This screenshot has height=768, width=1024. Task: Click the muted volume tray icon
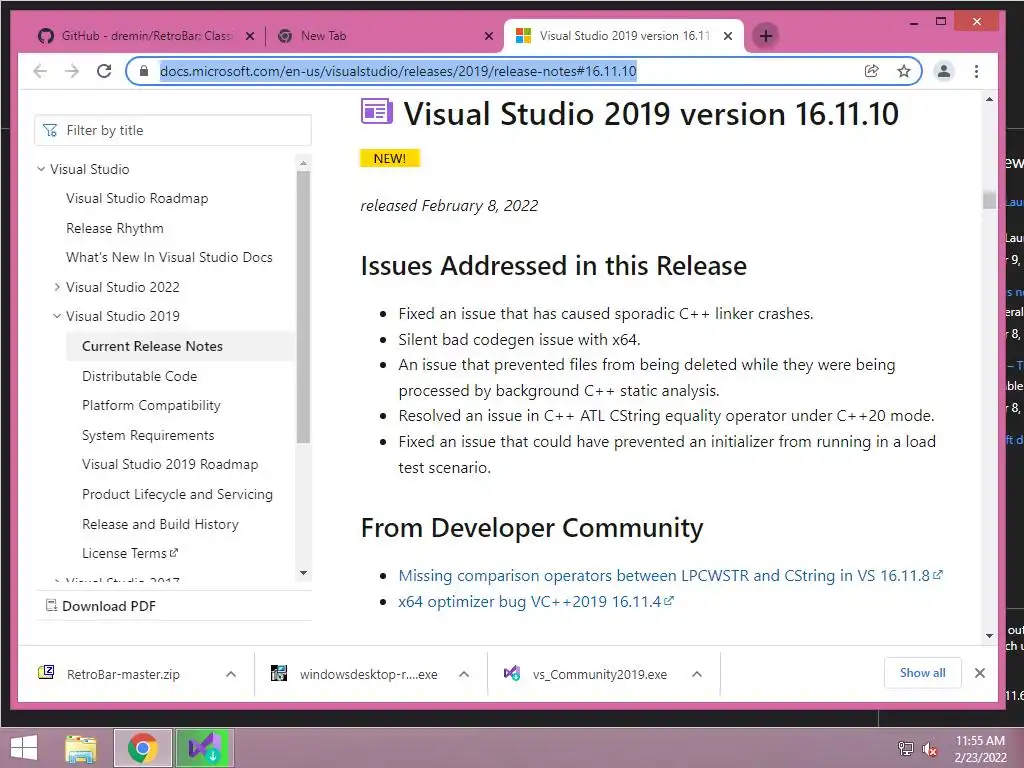pyautogui.click(x=929, y=749)
